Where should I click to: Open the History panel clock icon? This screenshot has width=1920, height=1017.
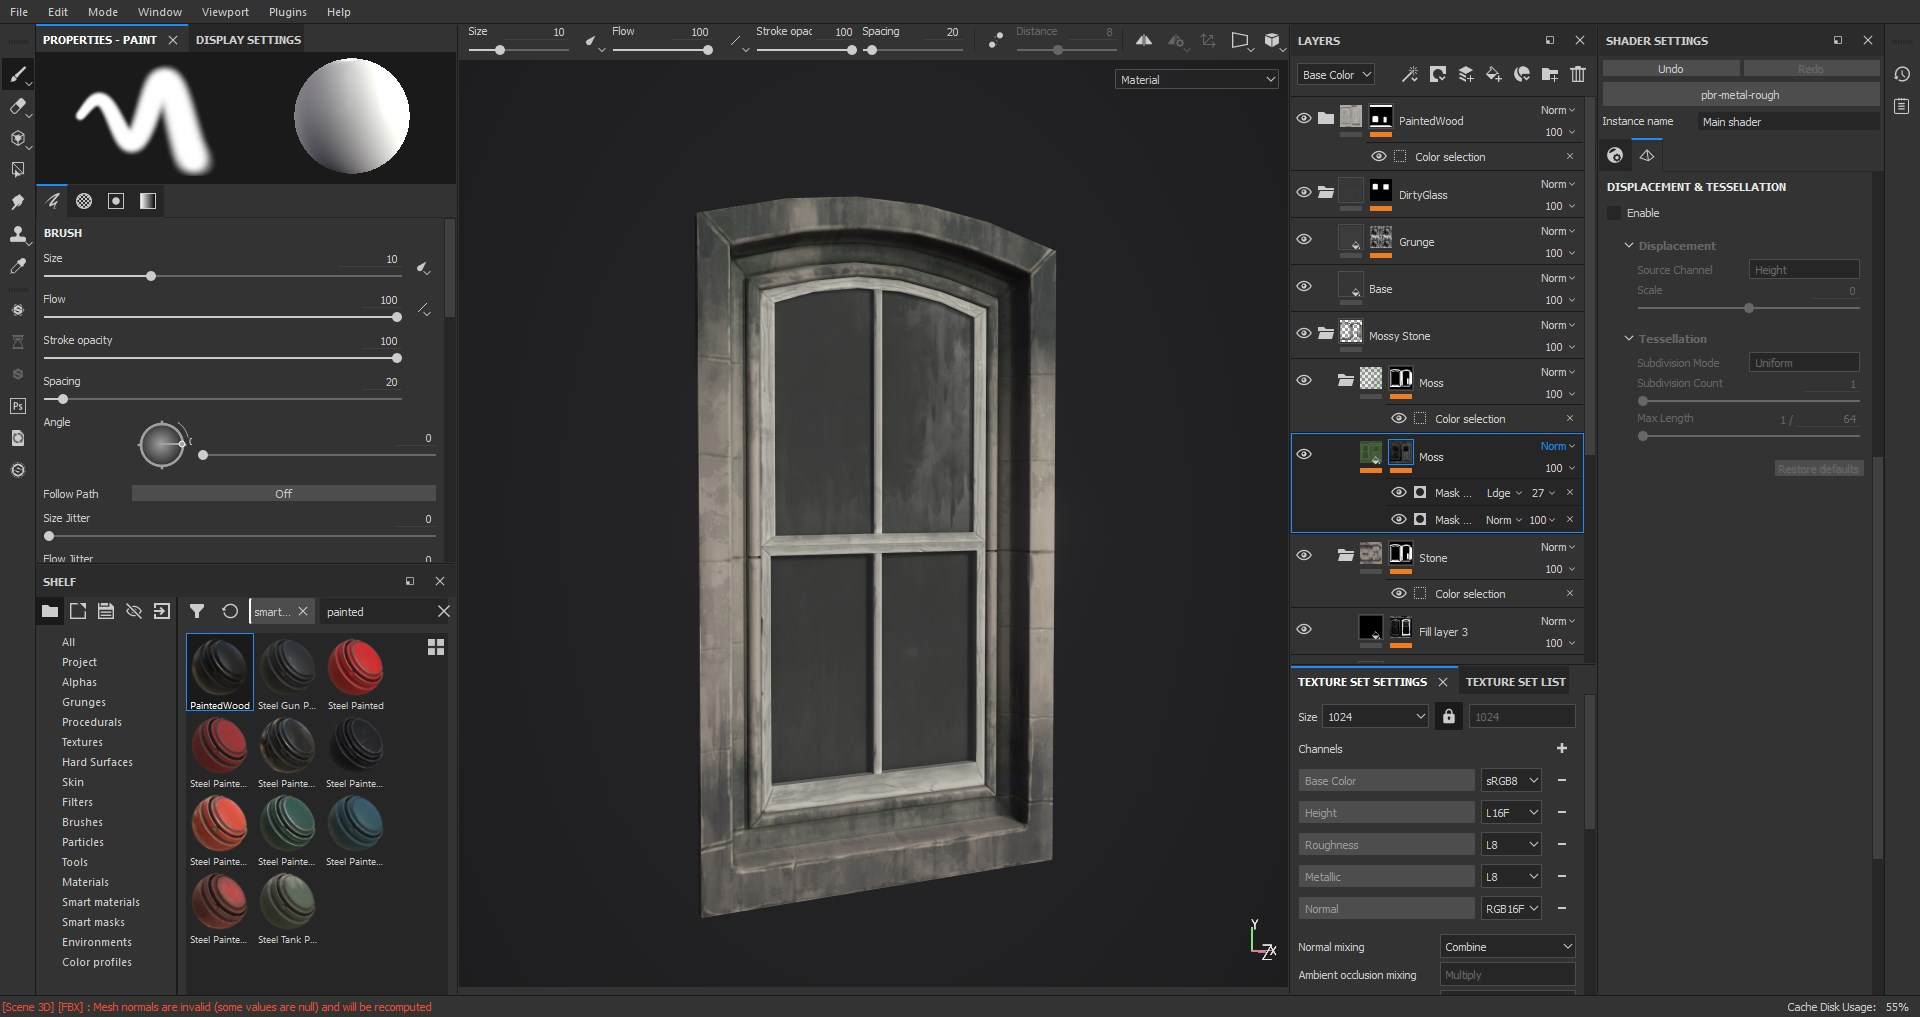(x=1902, y=74)
